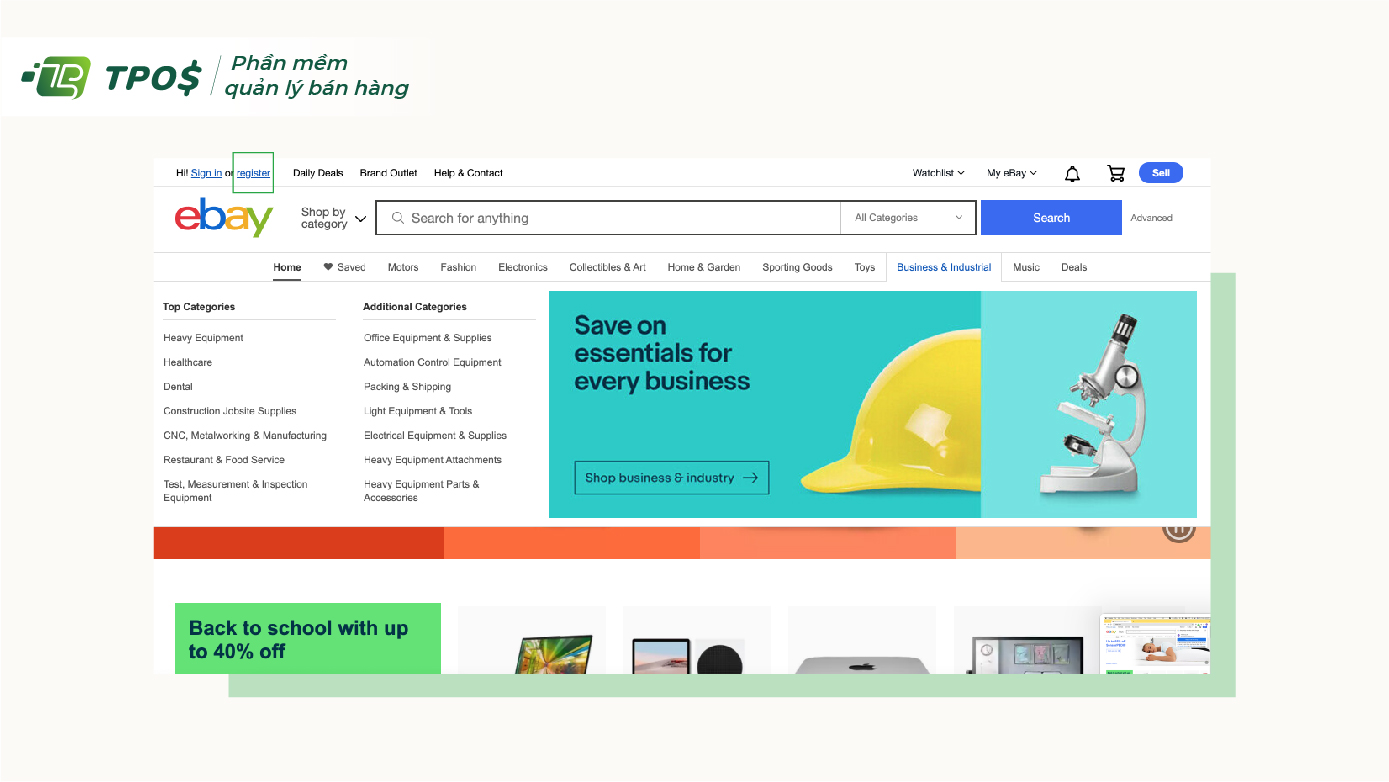Image resolution: width=1389 pixels, height=782 pixels.
Task: Click the Back to school 40% off banner
Action: click(308, 638)
